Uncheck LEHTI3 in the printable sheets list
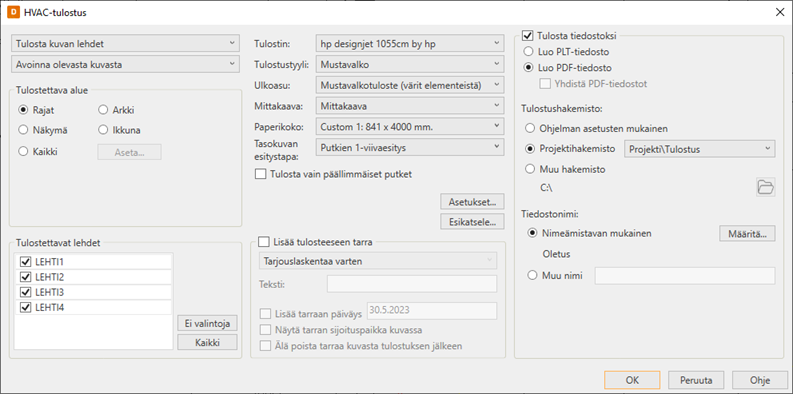The height and width of the screenshot is (394, 793). point(25,292)
